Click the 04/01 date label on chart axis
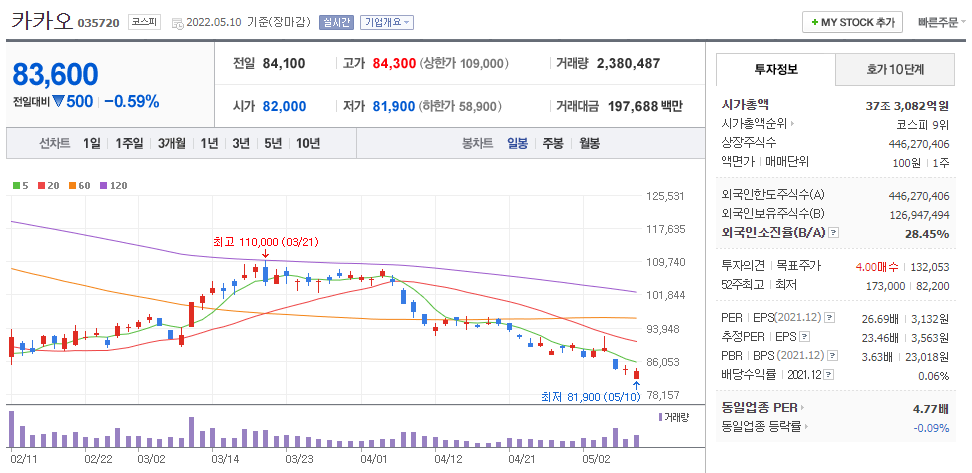 [x=373, y=459]
